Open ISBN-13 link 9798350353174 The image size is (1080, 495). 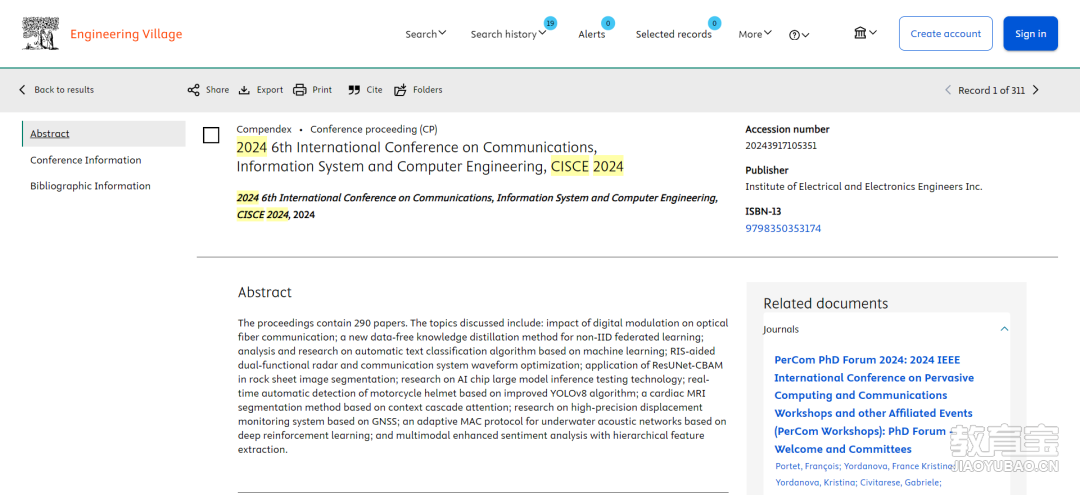point(783,228)
